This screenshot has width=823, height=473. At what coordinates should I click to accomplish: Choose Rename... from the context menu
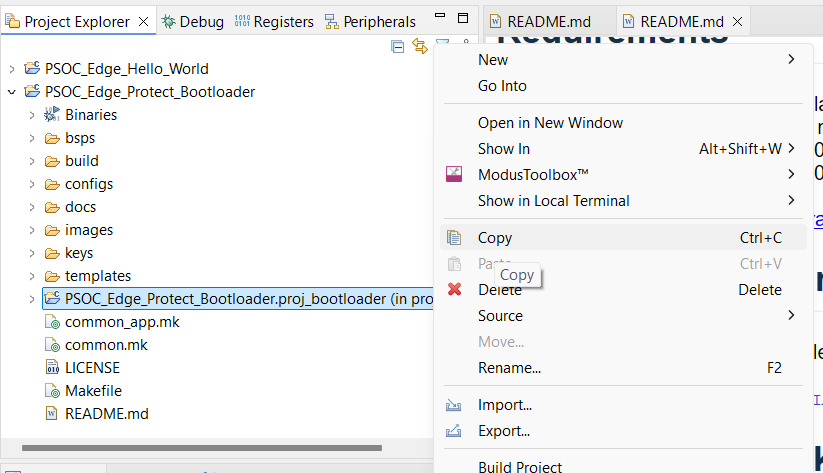(509, 368)
